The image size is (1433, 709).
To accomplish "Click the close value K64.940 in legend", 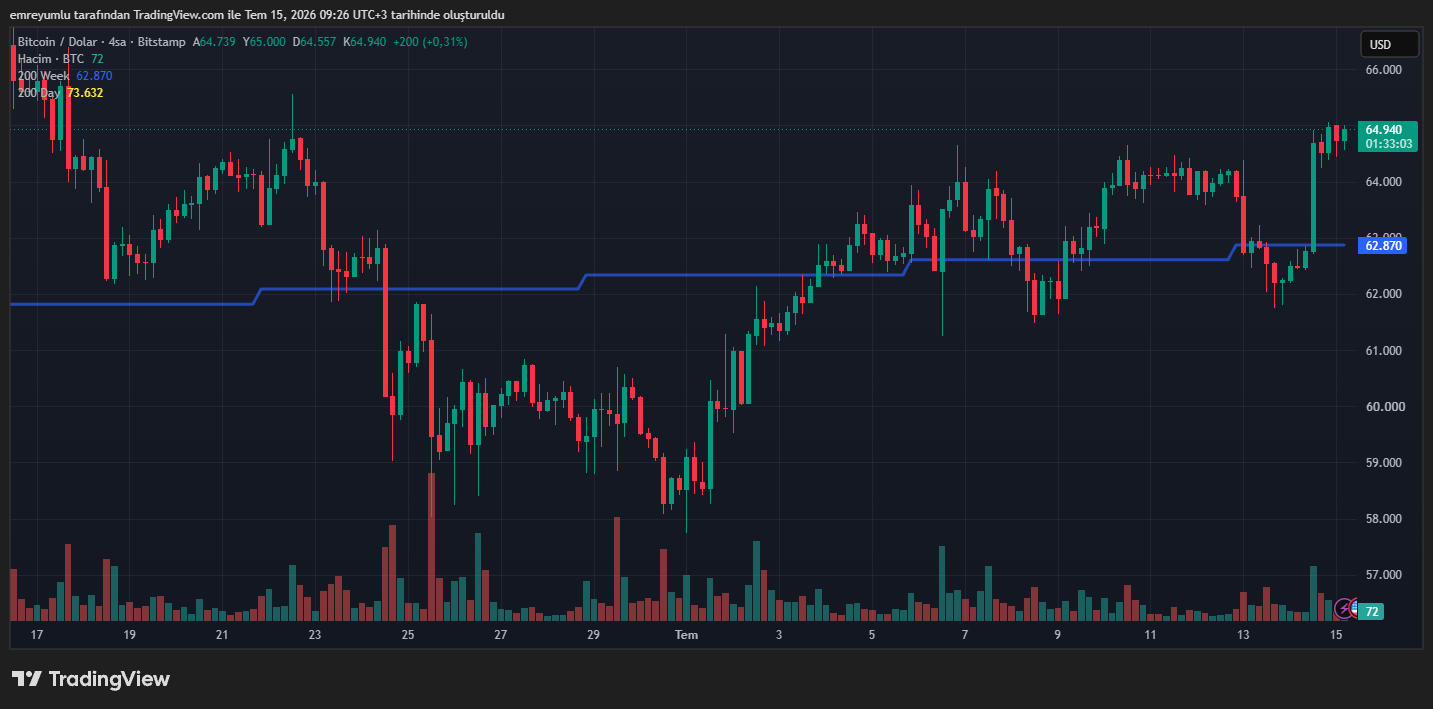I will click(364, 42).
